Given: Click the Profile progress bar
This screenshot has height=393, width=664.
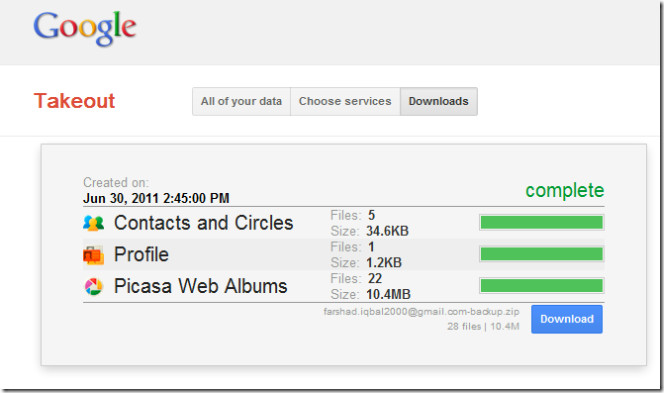Looking at the screenshot, I should coord(542,254).
